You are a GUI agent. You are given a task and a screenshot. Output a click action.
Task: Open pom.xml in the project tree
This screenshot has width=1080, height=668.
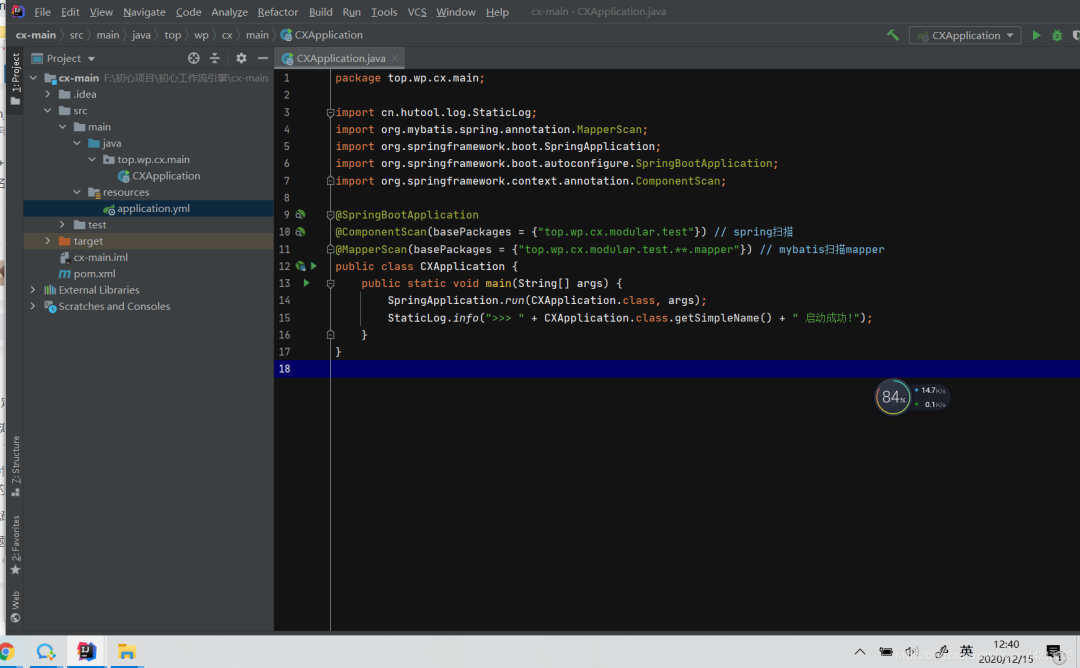94,274
